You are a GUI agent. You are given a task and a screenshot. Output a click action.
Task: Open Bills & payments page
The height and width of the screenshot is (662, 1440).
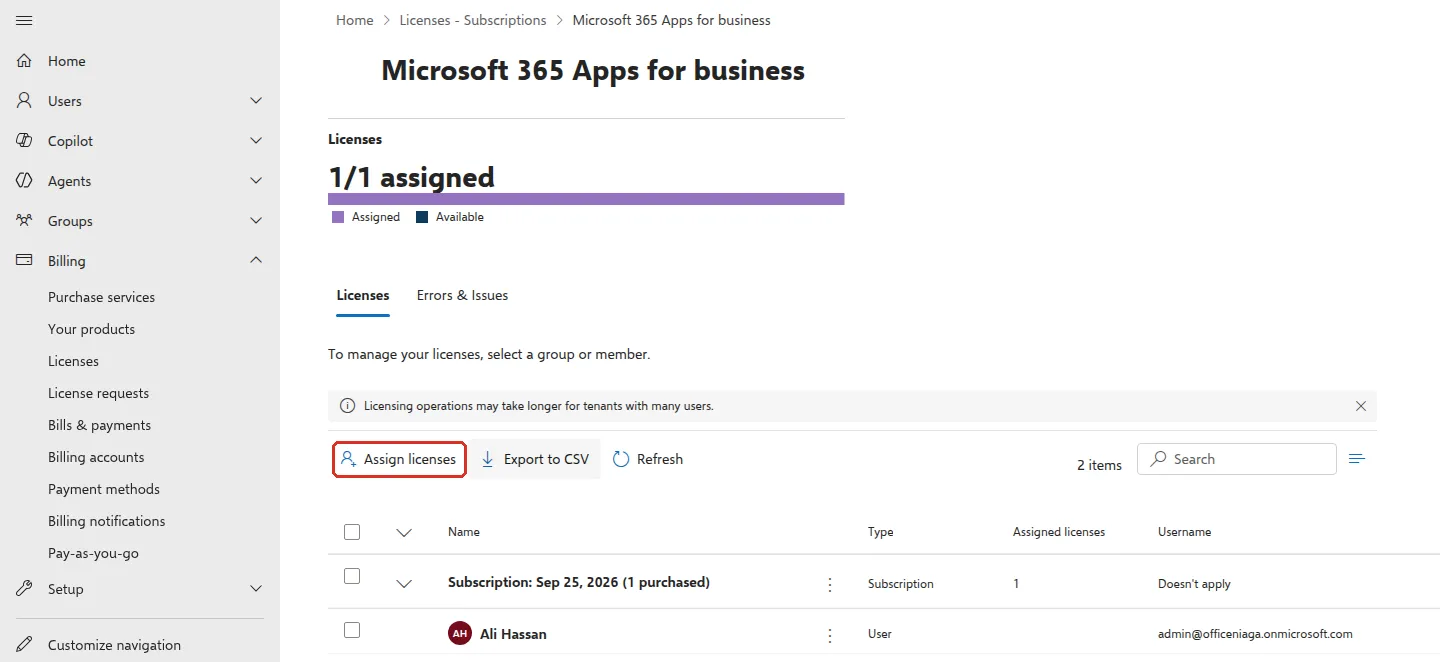[99, 425]
